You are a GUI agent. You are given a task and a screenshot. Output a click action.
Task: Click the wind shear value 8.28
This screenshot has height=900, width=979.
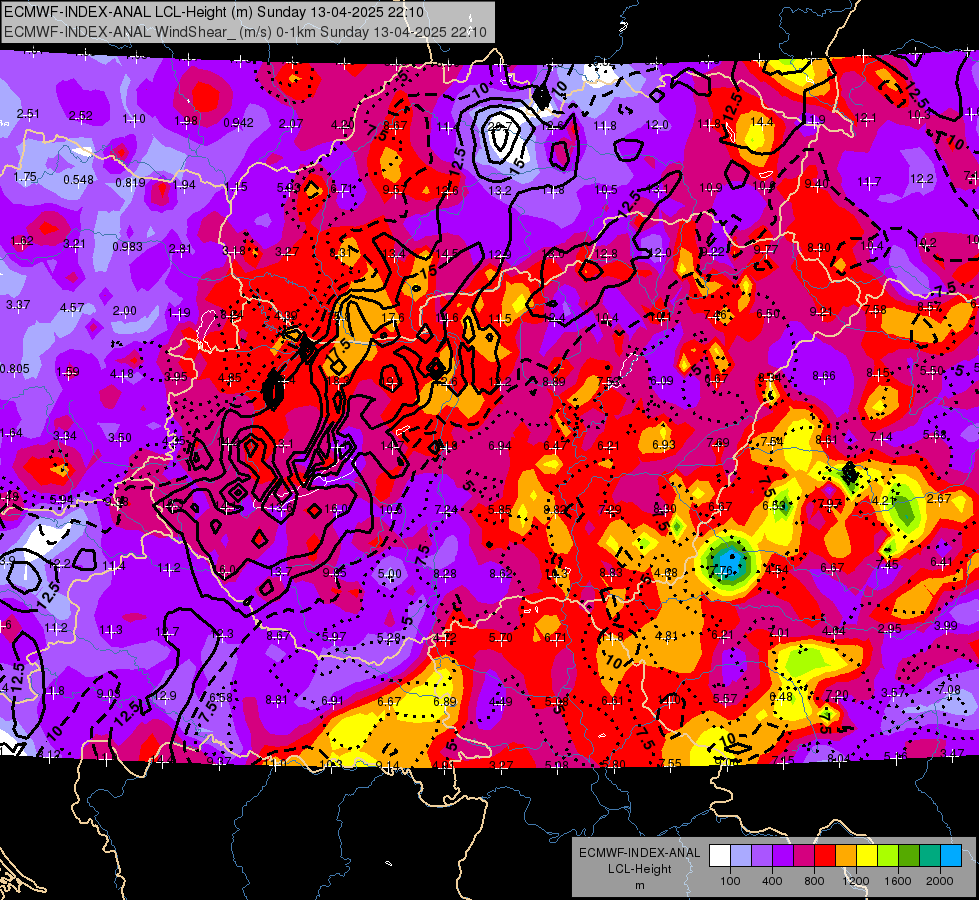tap(445, 573)
